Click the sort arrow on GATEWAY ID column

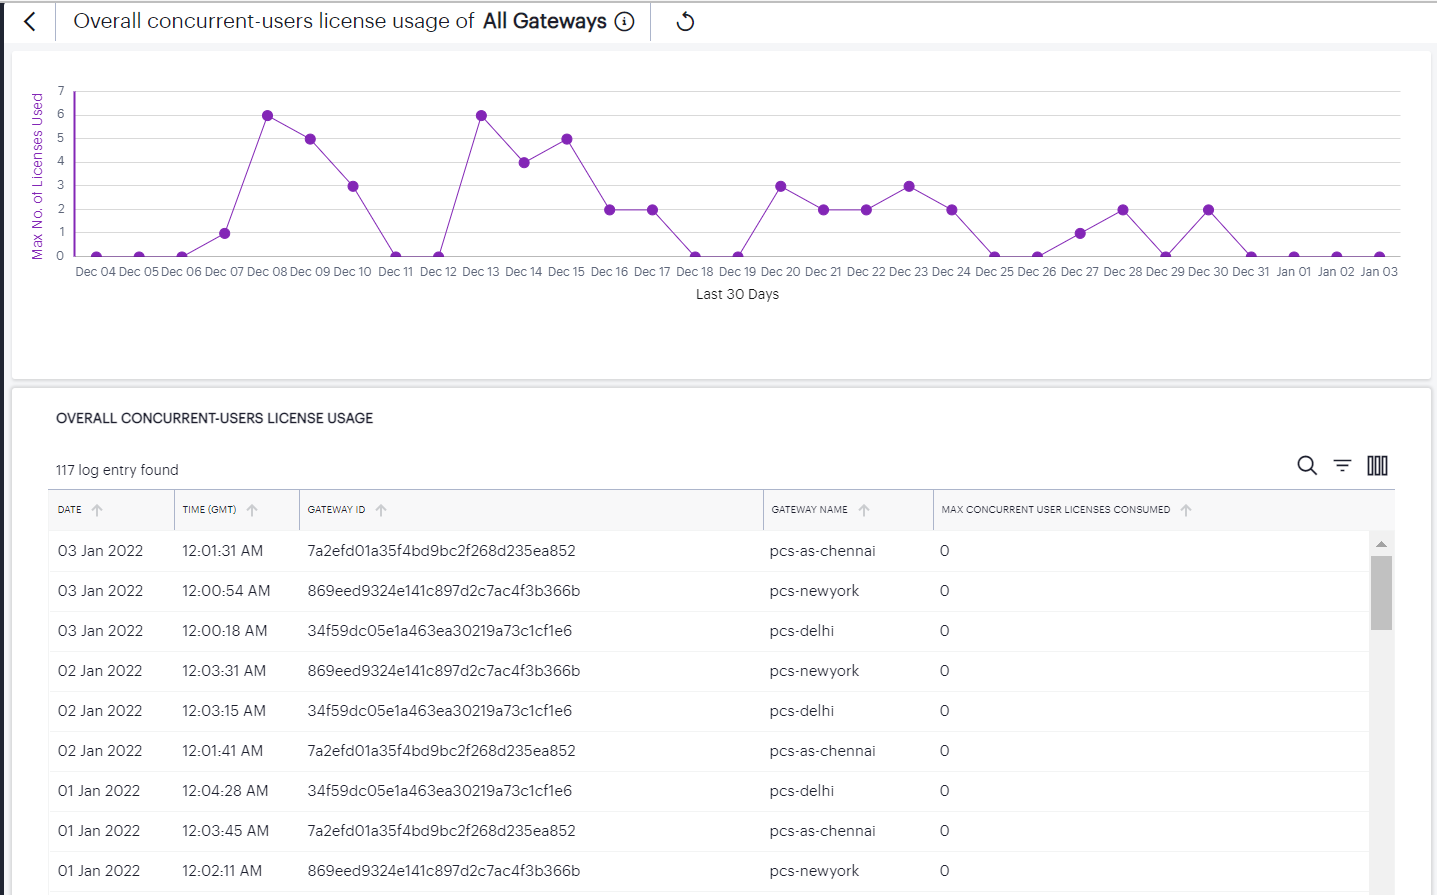coord(380,509)
